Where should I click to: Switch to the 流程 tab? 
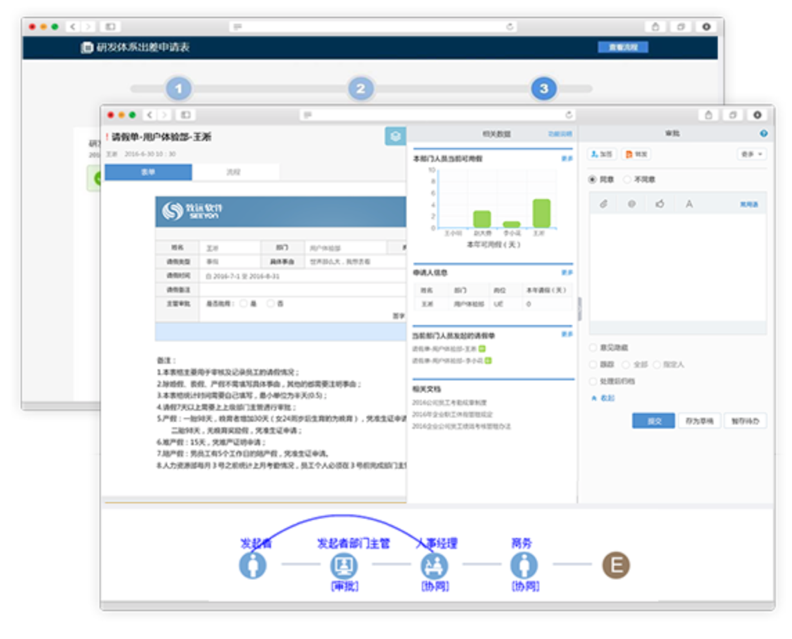(233, 173)
